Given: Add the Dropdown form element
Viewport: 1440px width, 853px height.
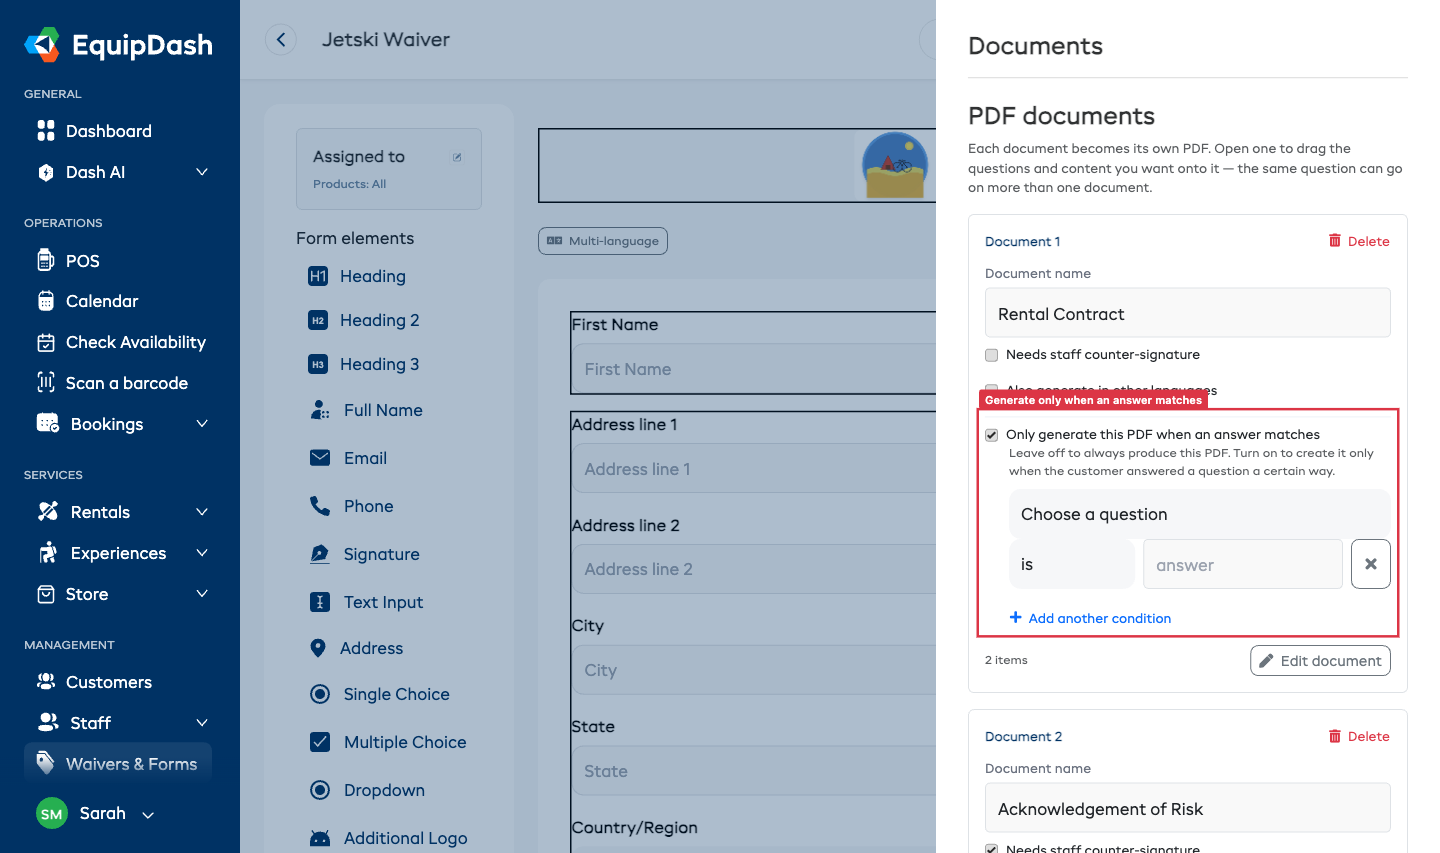Looking at the screenshot, I should pyautogui.click(x=367, y=790).
